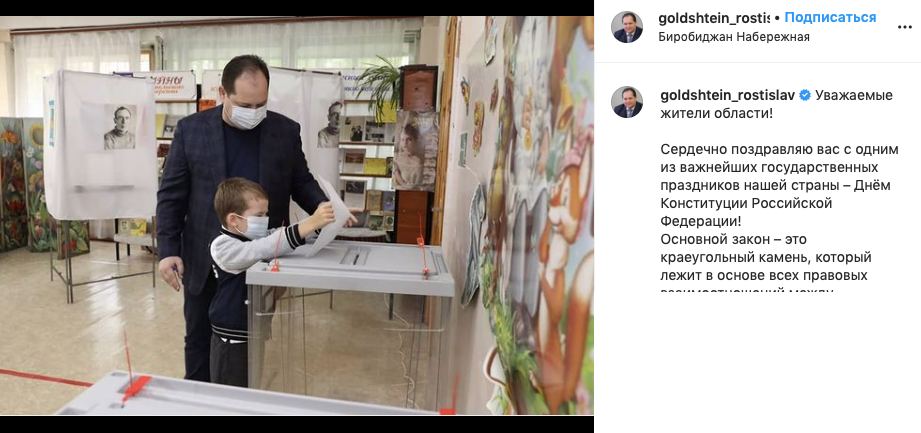This screenshot has width=921, height=433.
Task: Click the cartoon mural on the wall
Action: (x=536, y=217)
